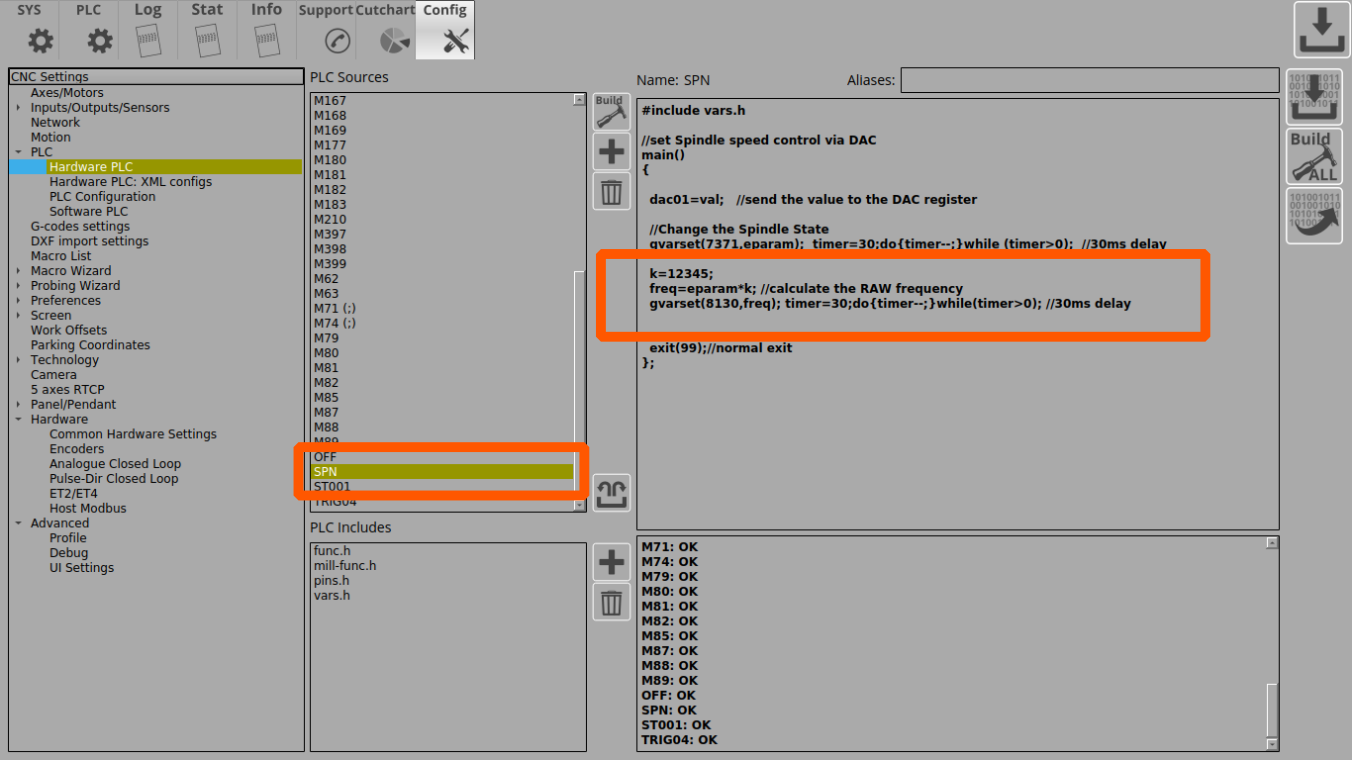Open the Cutchart tab
The image size is (1352, 760).
tap(385, 30)
